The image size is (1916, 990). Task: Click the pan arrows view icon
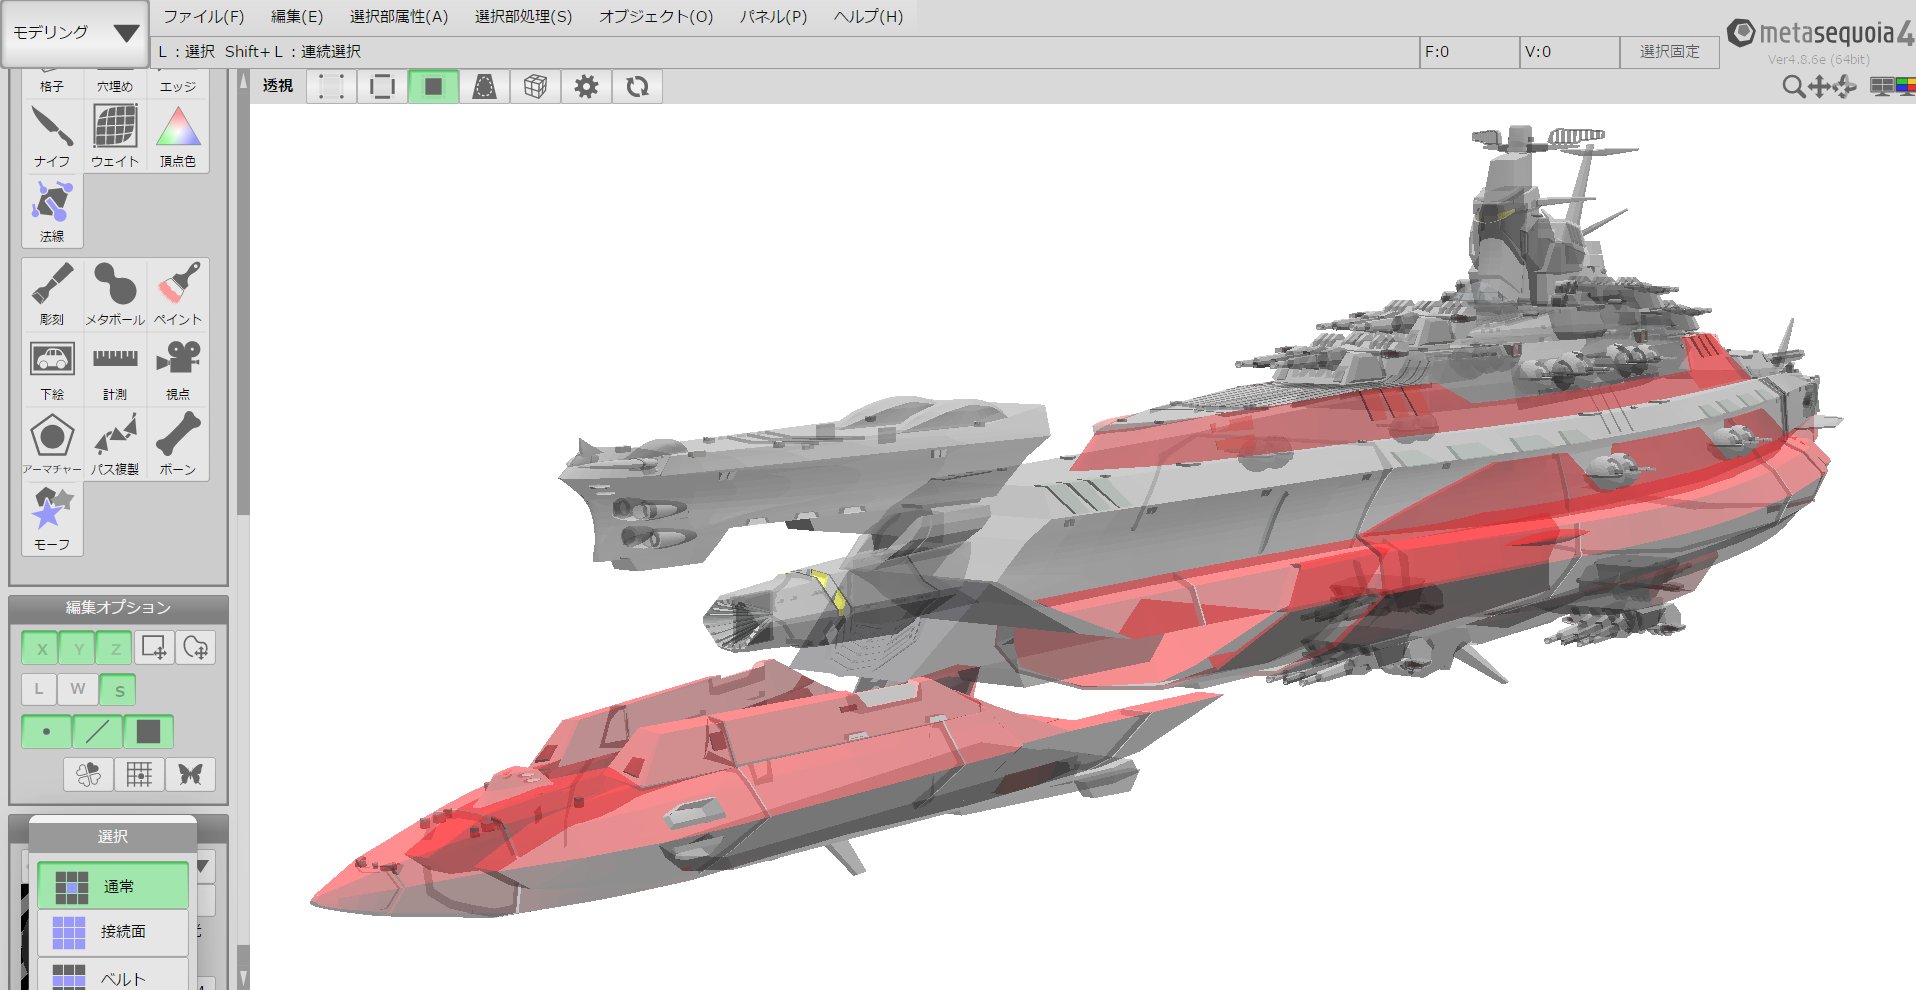pyautogui.click(x=1819, y=87)
